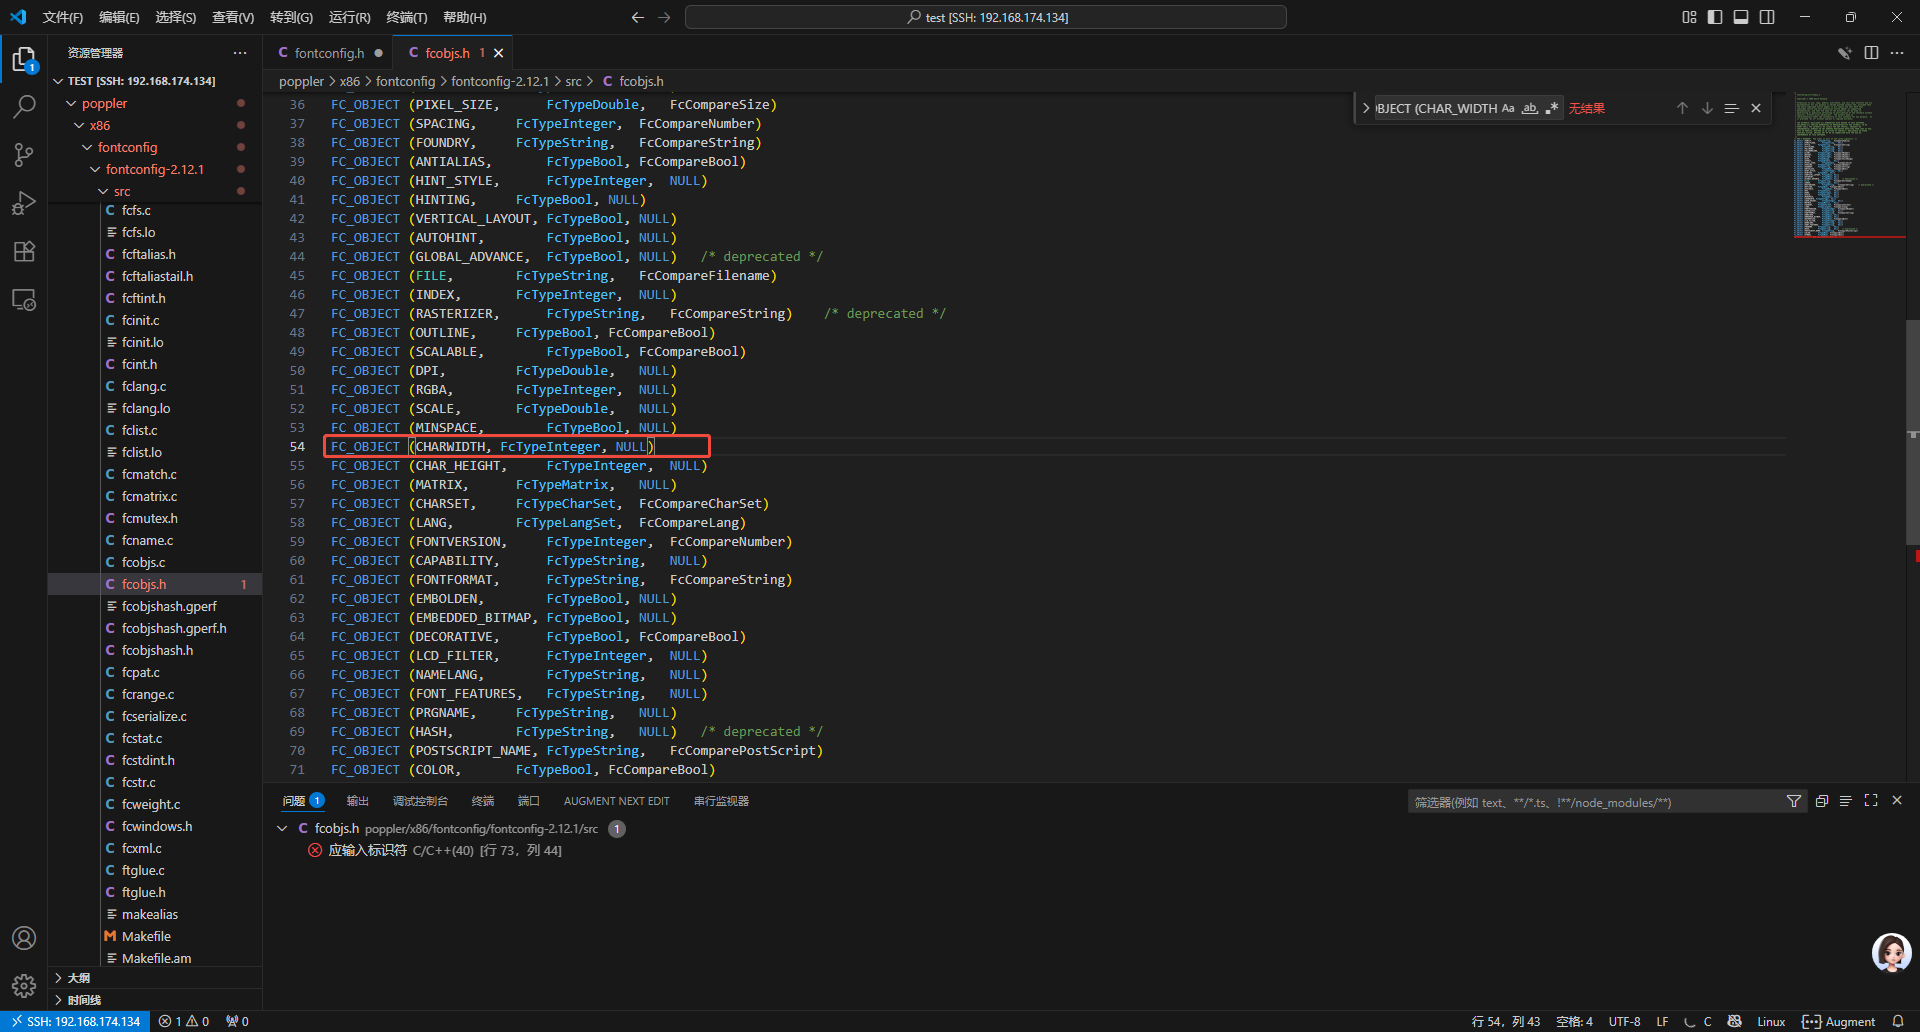The height and width of the screenshot is (1032, 1920).
Task: Open the Remote Explorer view
Action: 24,299
